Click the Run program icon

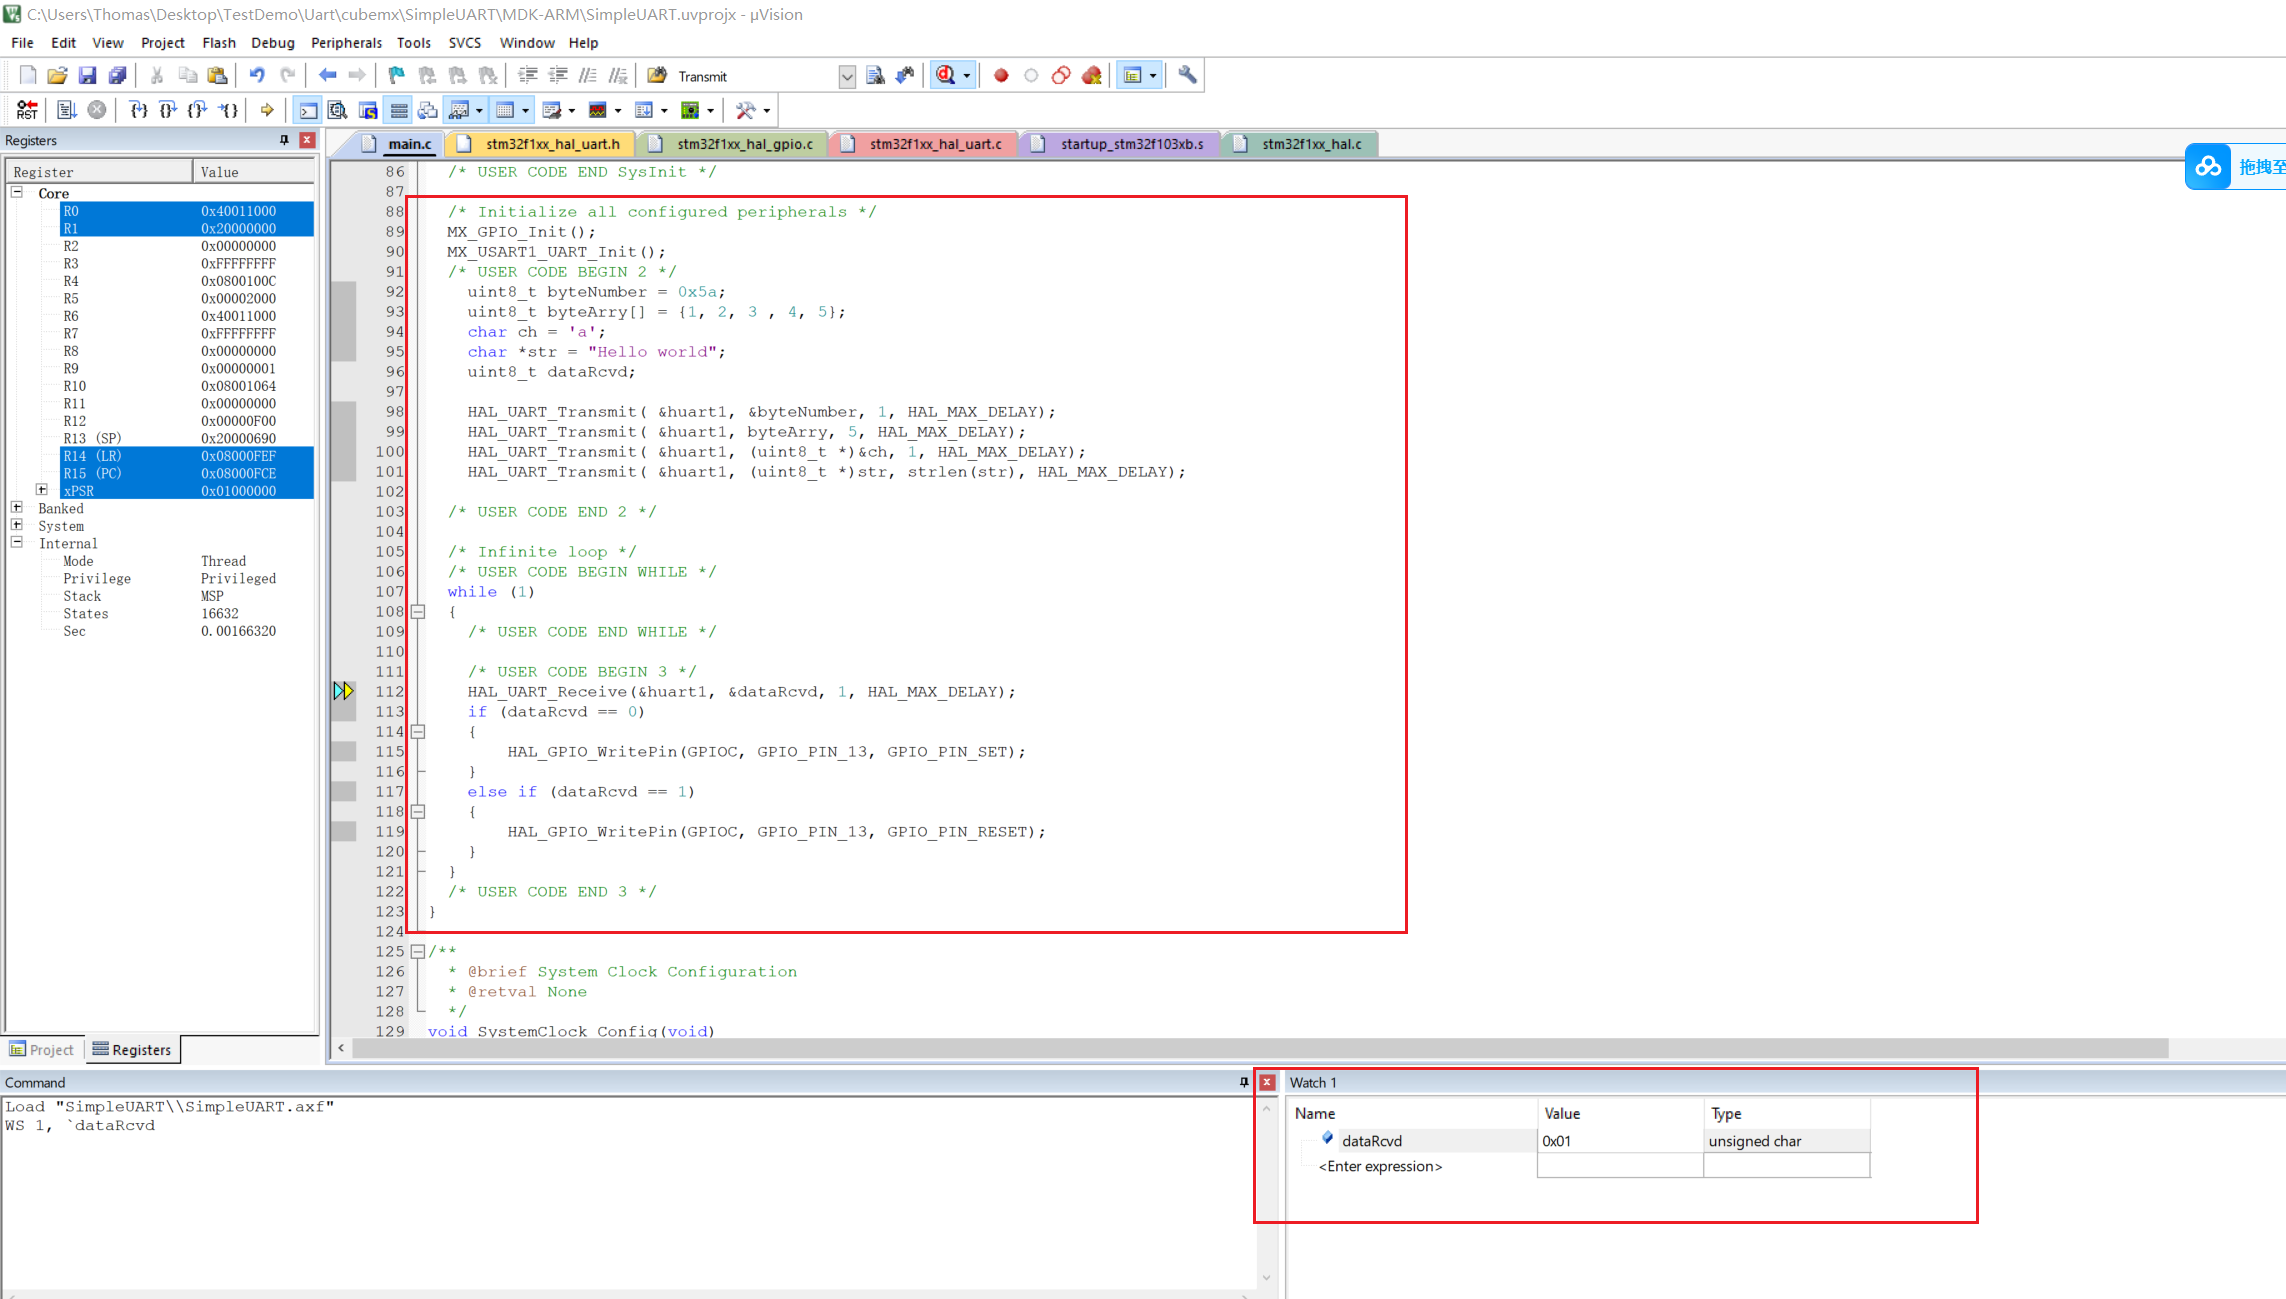tap(67, 110)
